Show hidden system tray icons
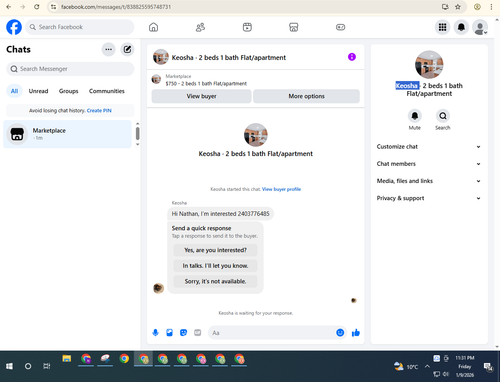This screenshot has width=500, height=382. pyautogui.click(x=427, y=366)
